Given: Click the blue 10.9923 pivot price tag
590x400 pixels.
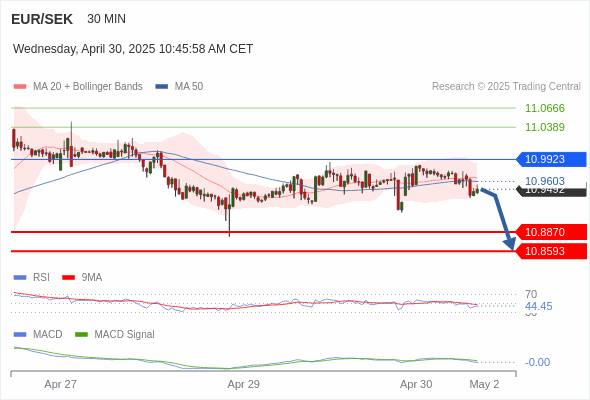Looking at the screenshot, I should (x=551, y=159).
